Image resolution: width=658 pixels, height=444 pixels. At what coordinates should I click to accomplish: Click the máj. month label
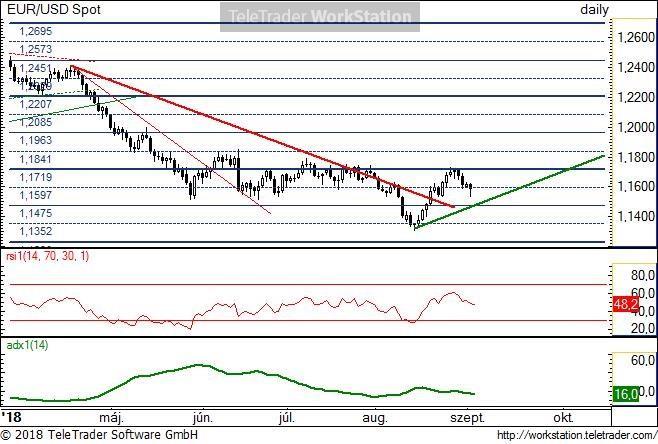click(112, 418)
